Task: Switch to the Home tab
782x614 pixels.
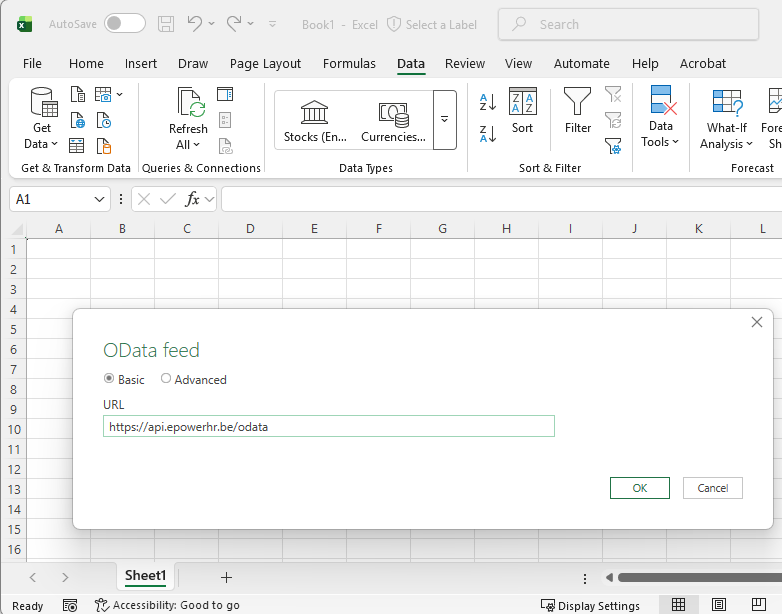Action: [x=86, y=64]
